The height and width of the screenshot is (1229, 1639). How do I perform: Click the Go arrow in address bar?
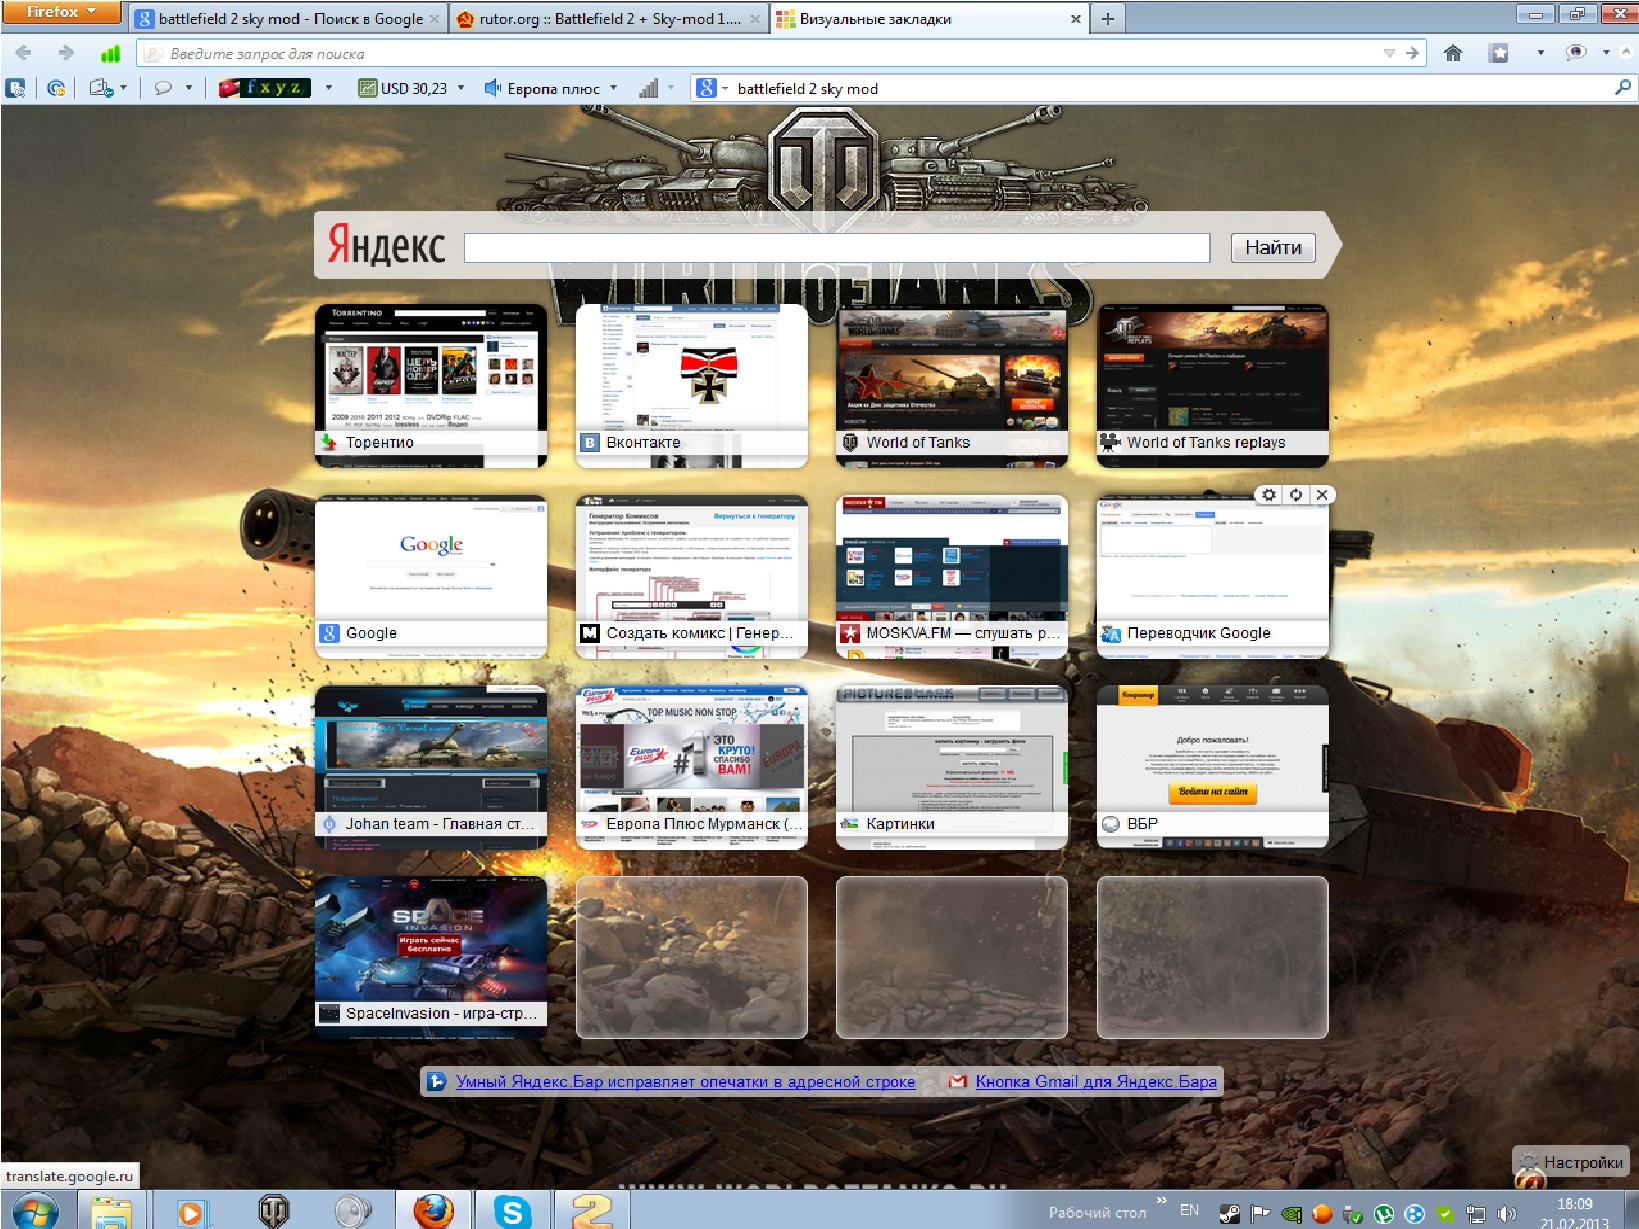(x=1412, y=53)
